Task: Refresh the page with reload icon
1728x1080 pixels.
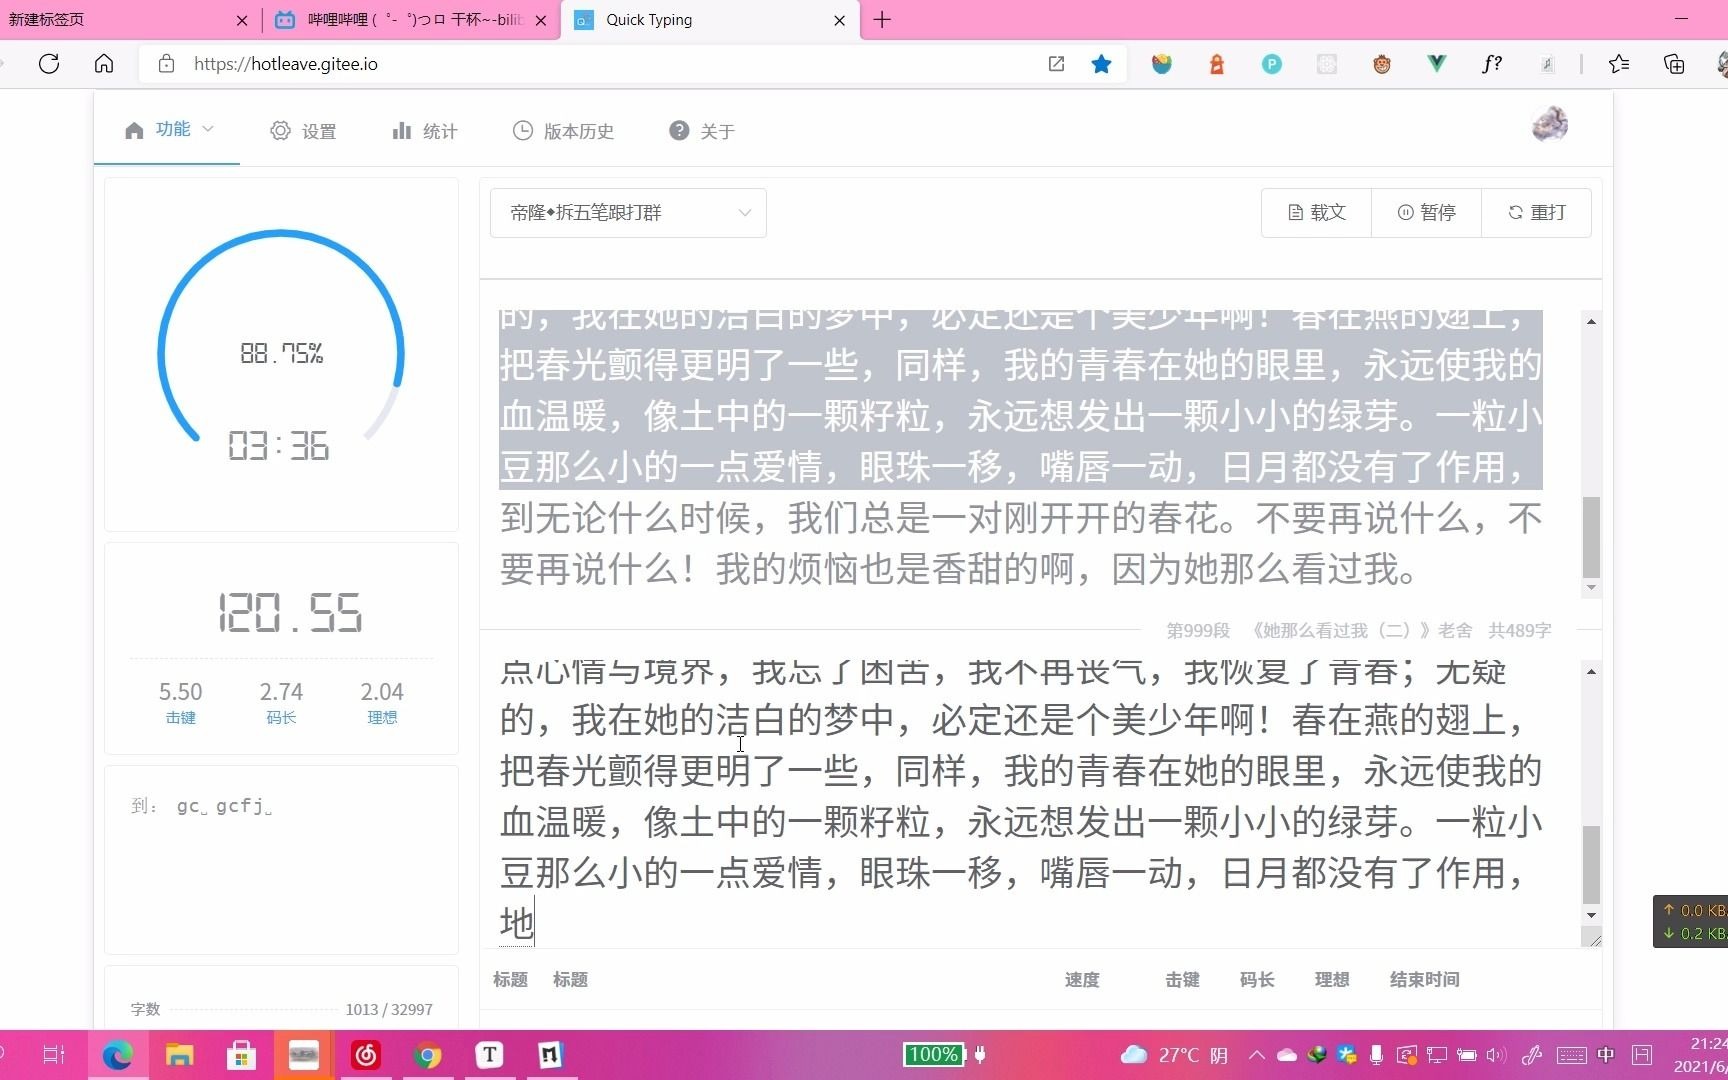Action: [x=49, y=64]
